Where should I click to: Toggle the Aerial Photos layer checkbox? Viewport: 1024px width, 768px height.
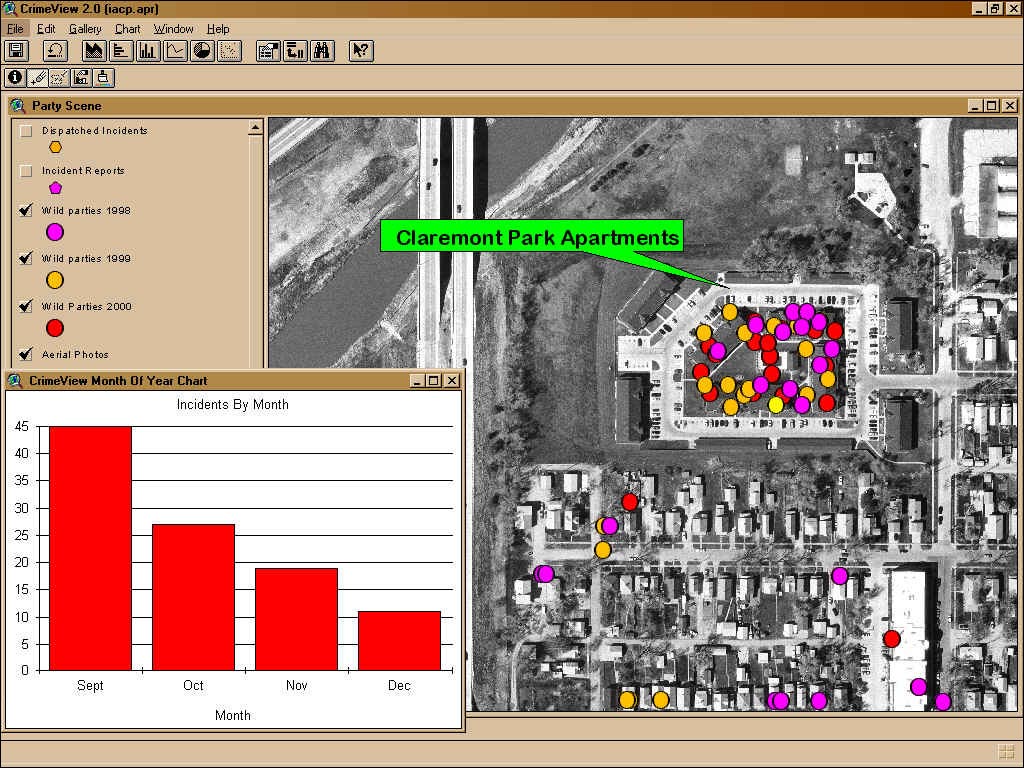[25, 354]
